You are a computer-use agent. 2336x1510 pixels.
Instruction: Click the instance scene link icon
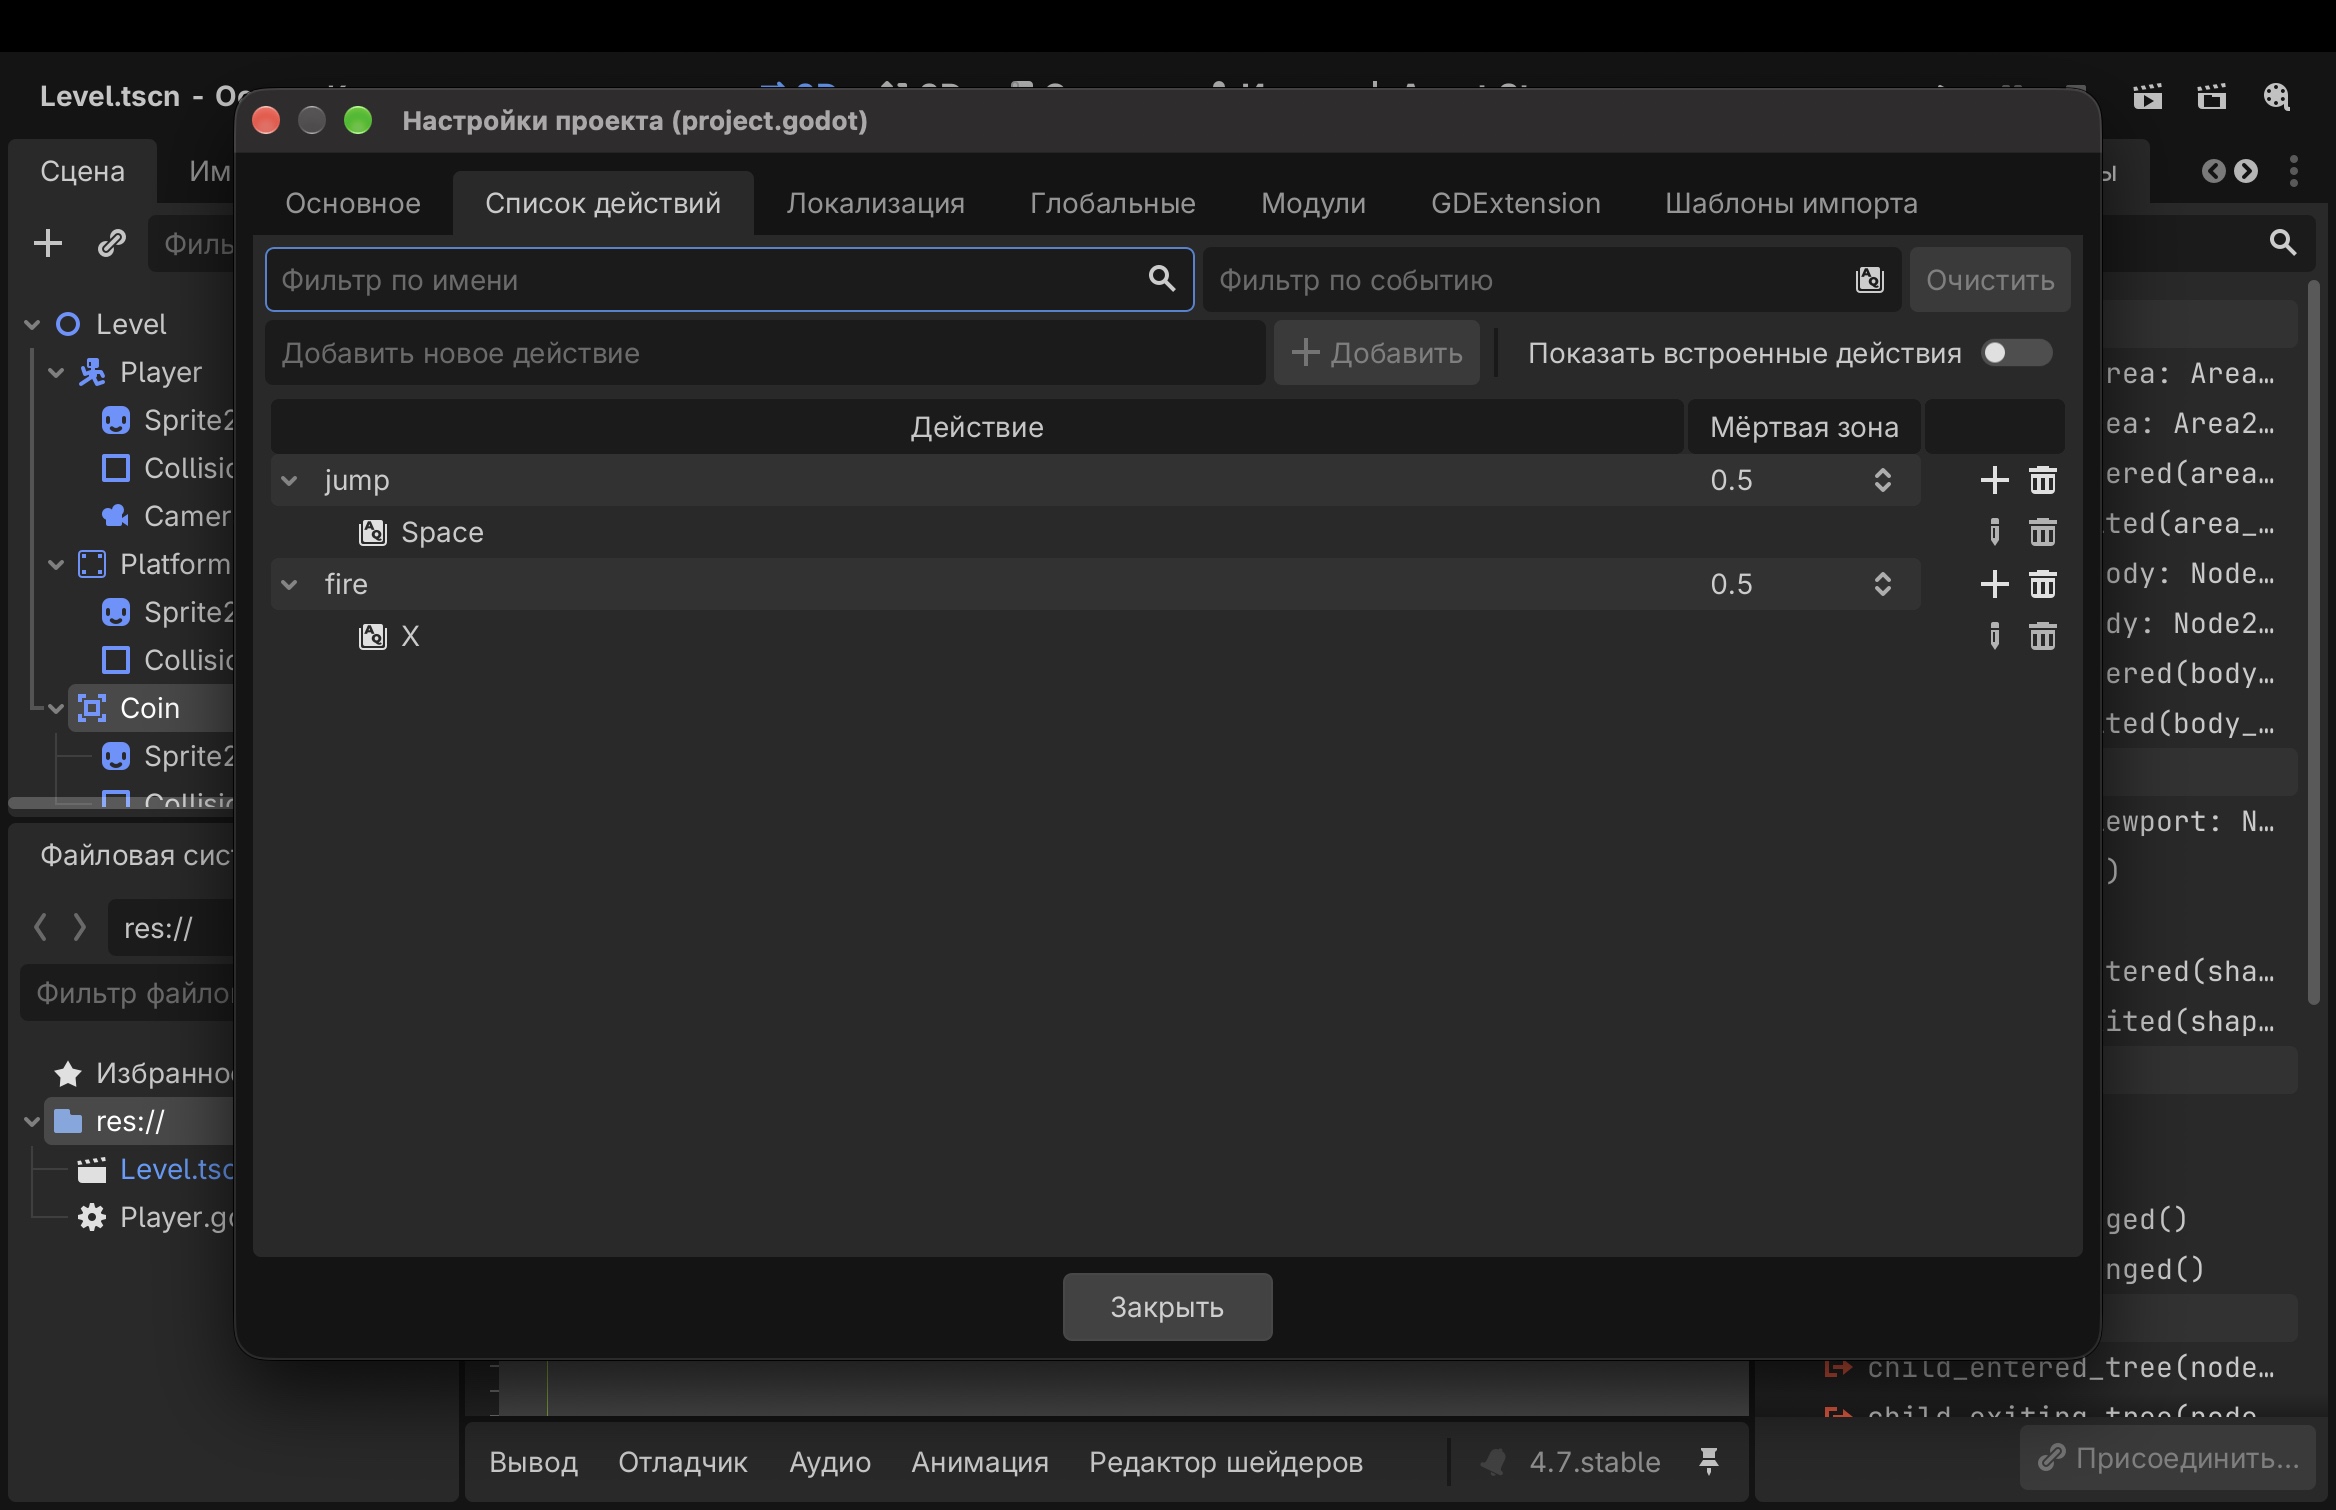(x=111, y=243)
